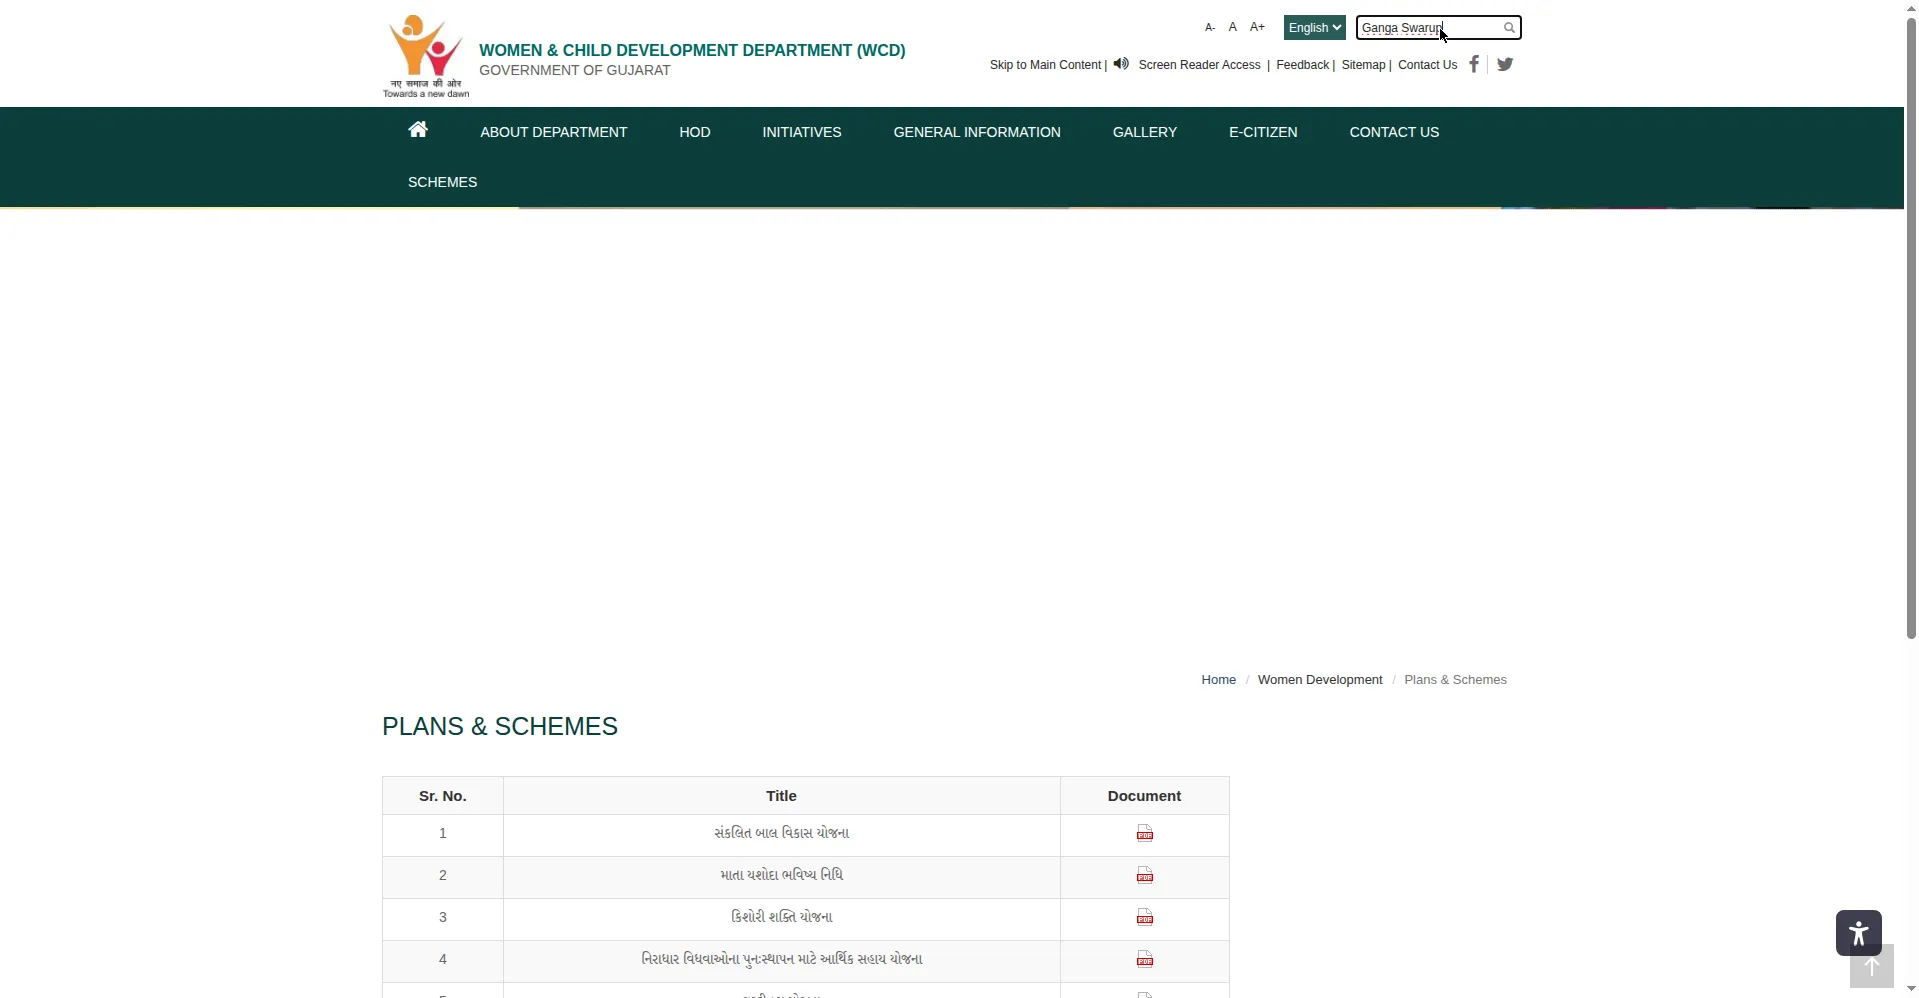Click the home icon in navigation bar
This screenshot has height=998, width=1919.
(418, 130)
